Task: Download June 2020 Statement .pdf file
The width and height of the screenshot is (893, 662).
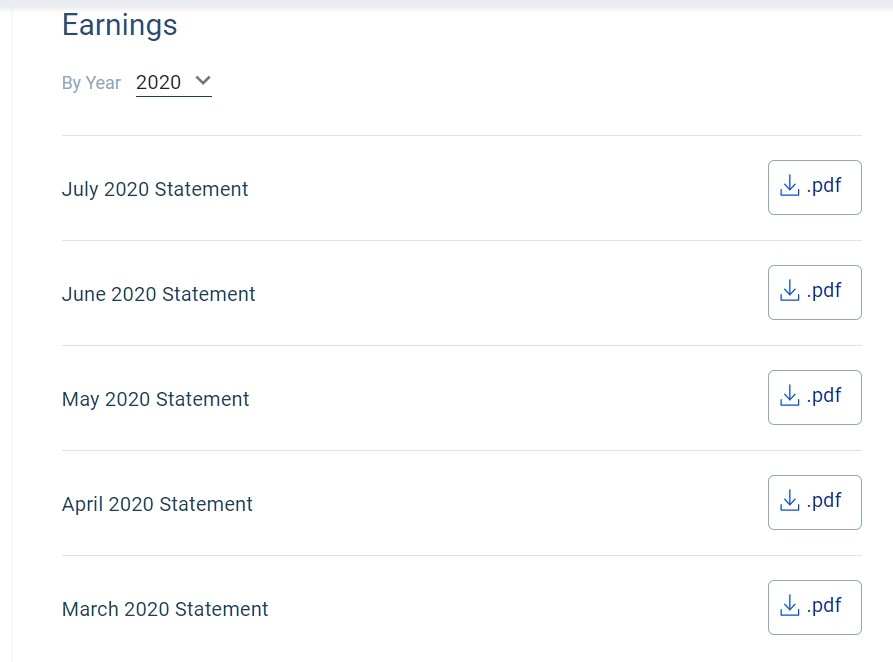Action: 814,292
